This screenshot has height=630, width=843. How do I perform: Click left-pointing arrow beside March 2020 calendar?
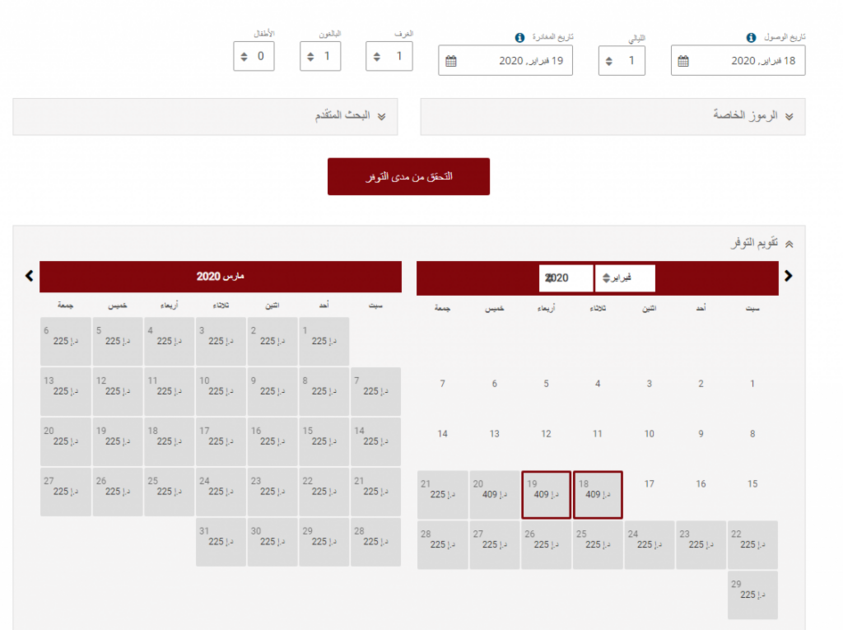click(x=29, y=275)
